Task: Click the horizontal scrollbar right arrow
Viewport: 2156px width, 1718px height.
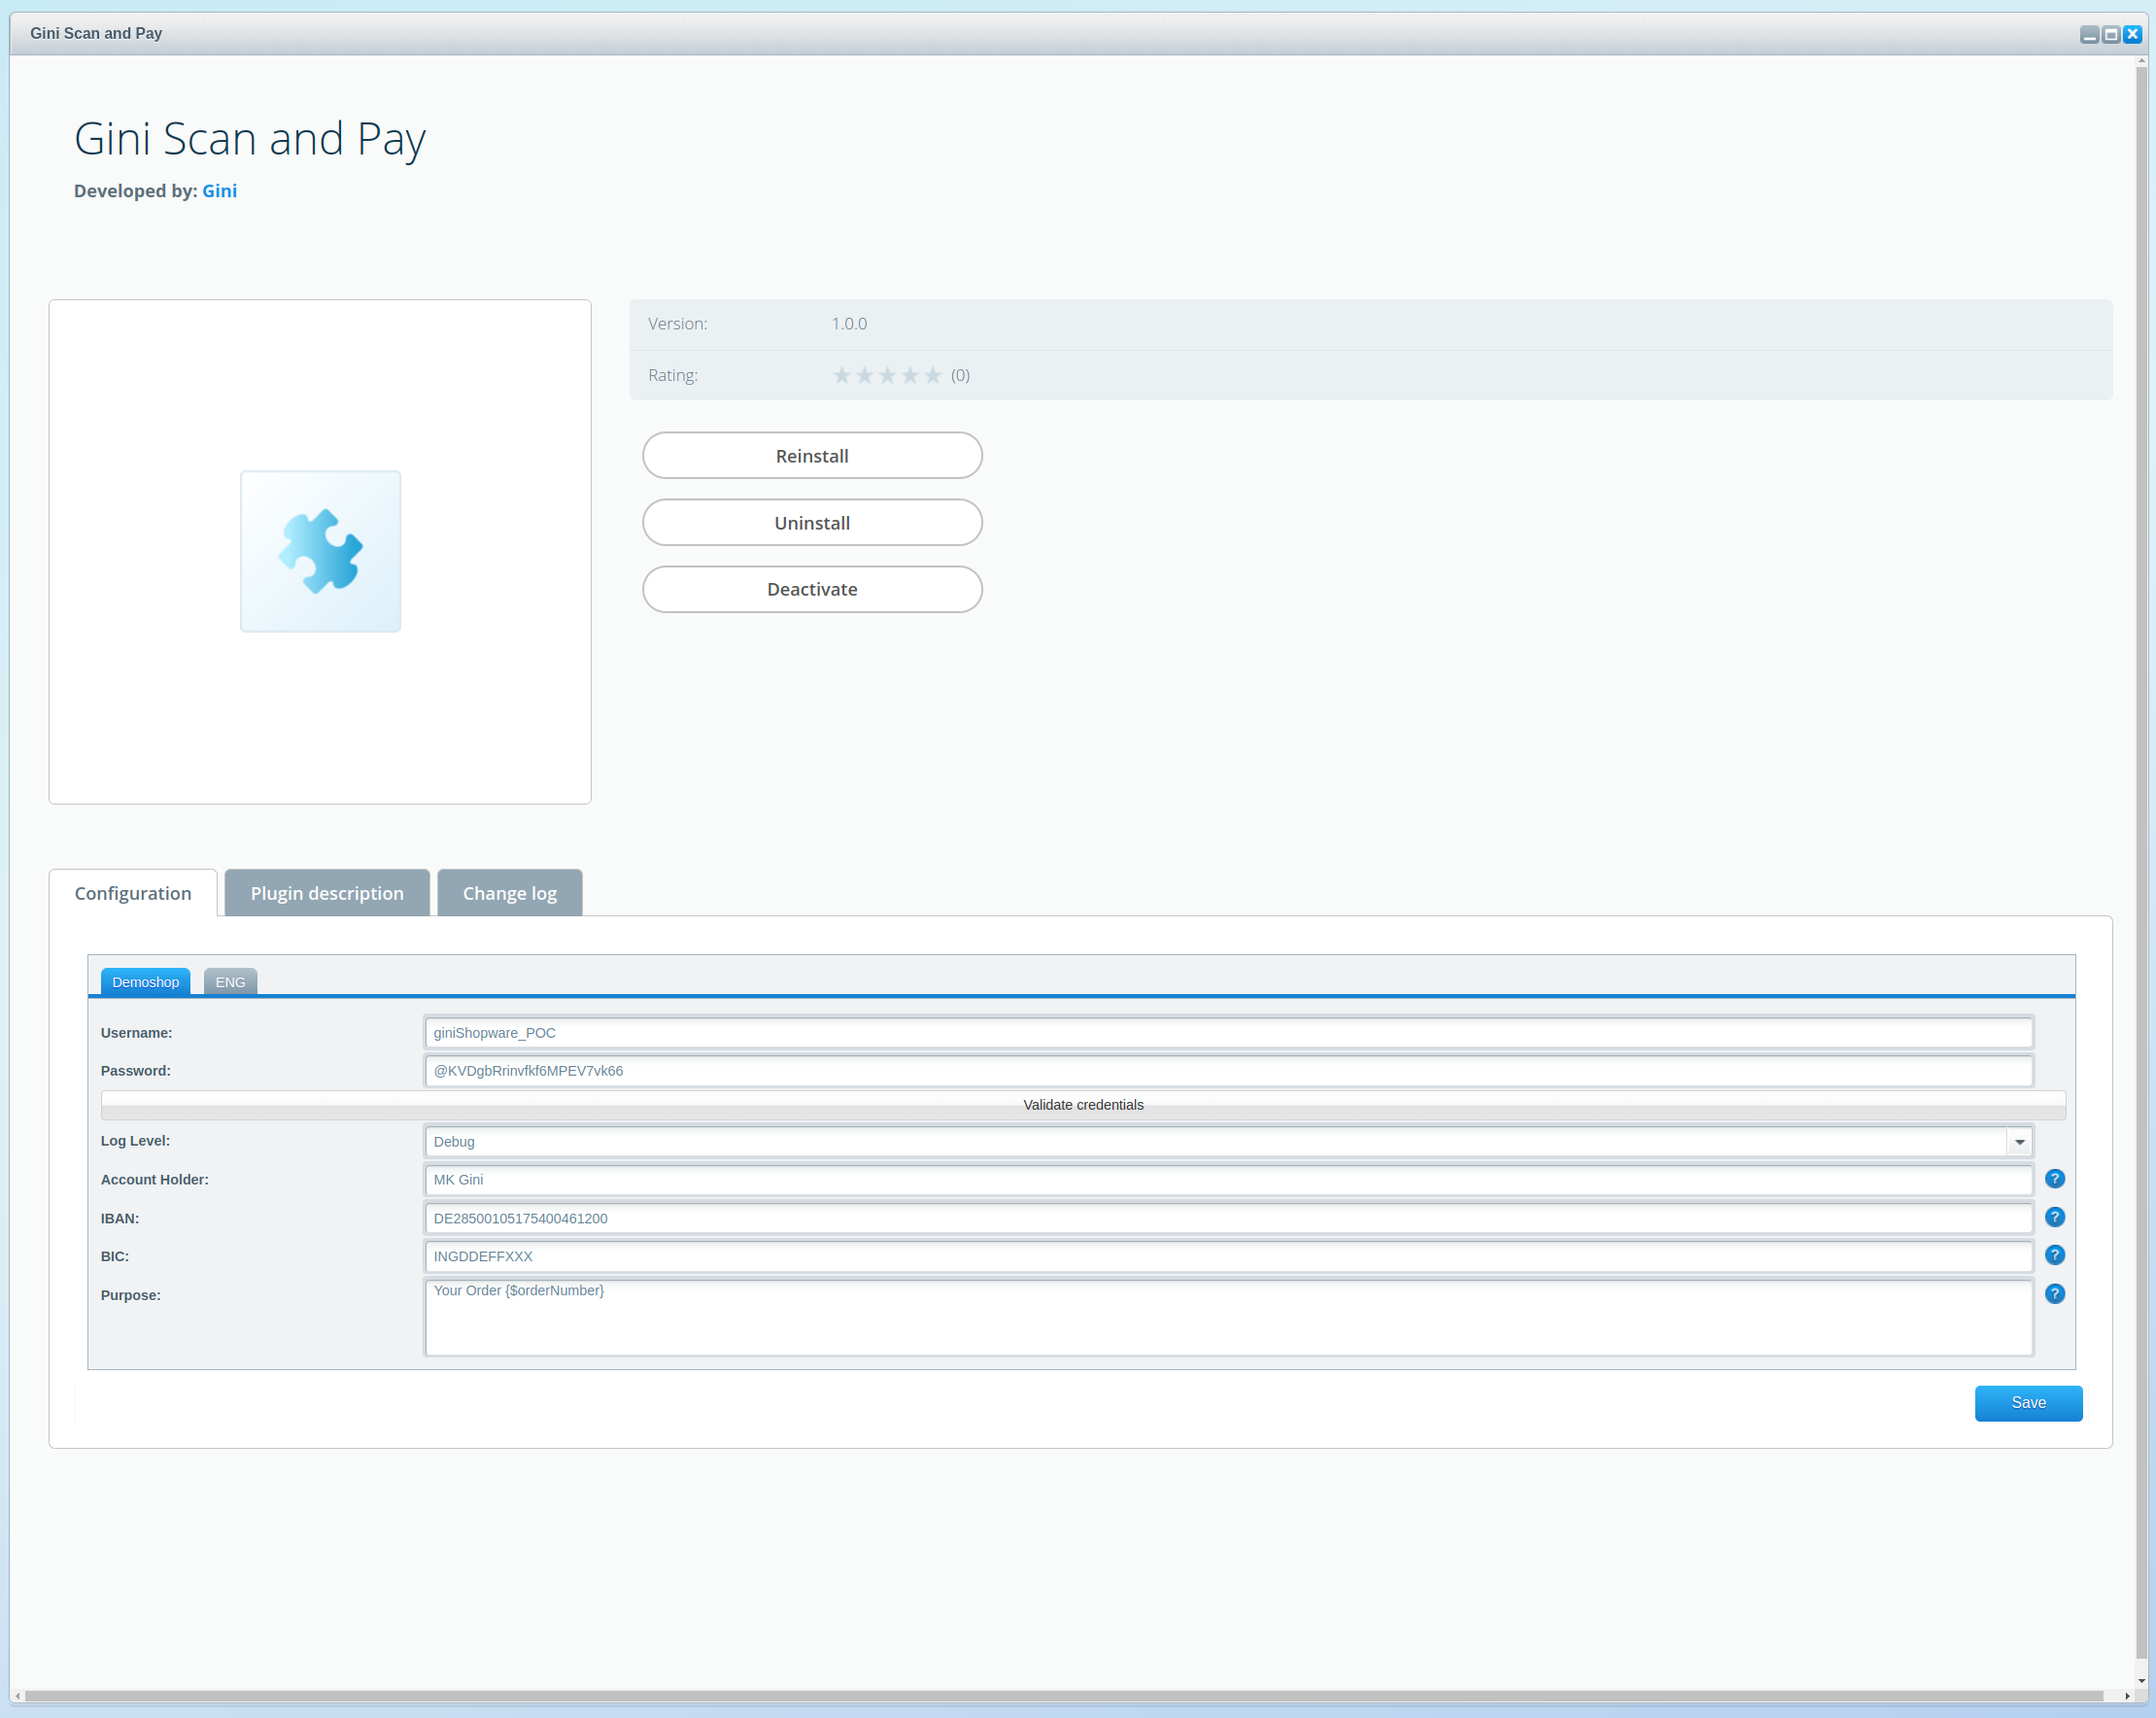Action: click(x=2127, y=1696)
